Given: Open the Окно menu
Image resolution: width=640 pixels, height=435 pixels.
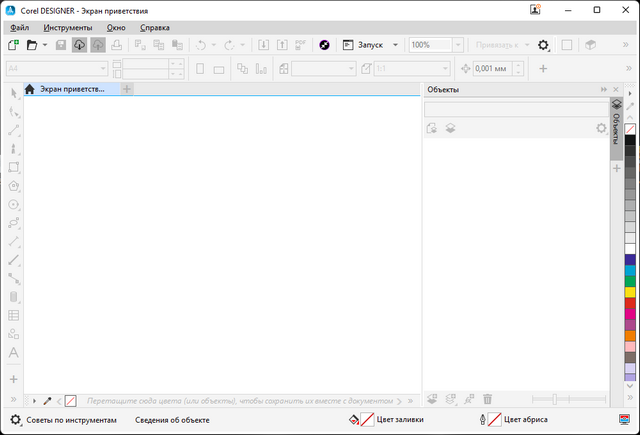Looking at the screenshot, I should 116,28.
